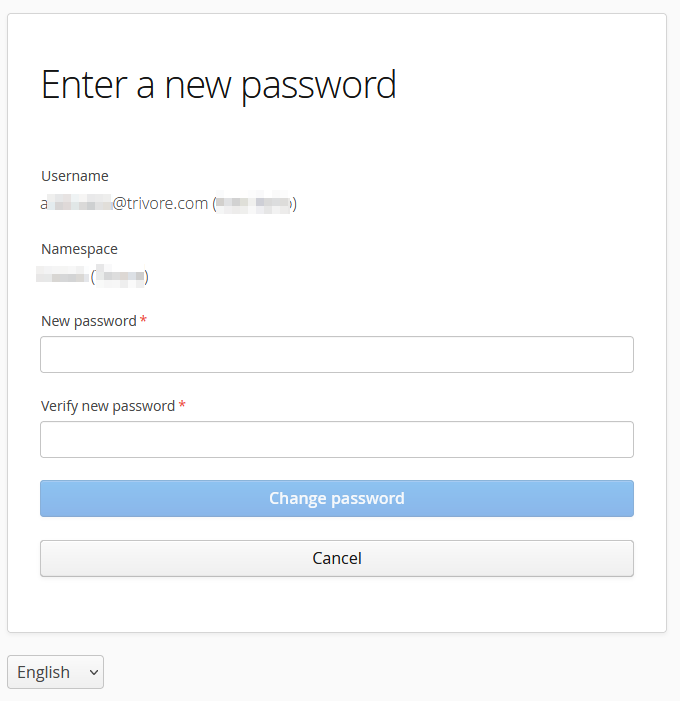Select the @trivore.com email address text
680x701 pixels.
[x=160, y=204]
